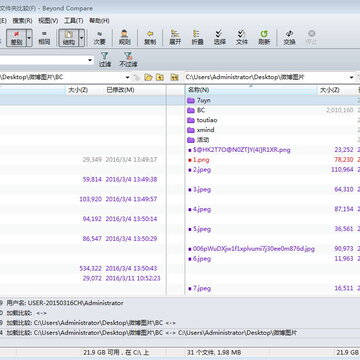Click into the filter text input box

(43, 60)
